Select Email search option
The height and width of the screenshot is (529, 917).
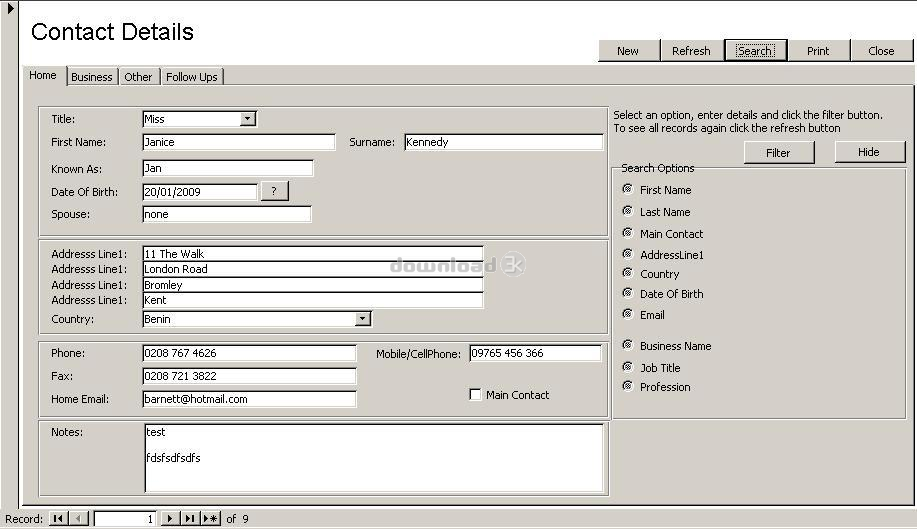click(627, 314)
